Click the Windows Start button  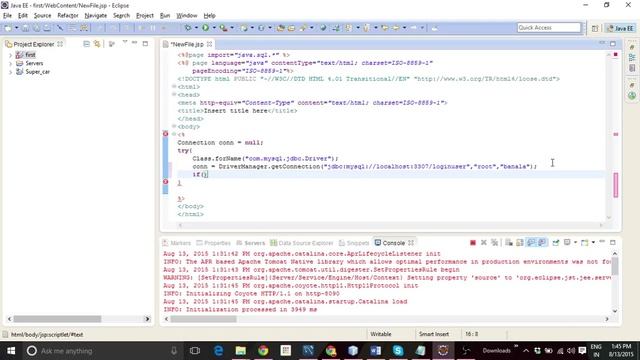coord(11,351)
